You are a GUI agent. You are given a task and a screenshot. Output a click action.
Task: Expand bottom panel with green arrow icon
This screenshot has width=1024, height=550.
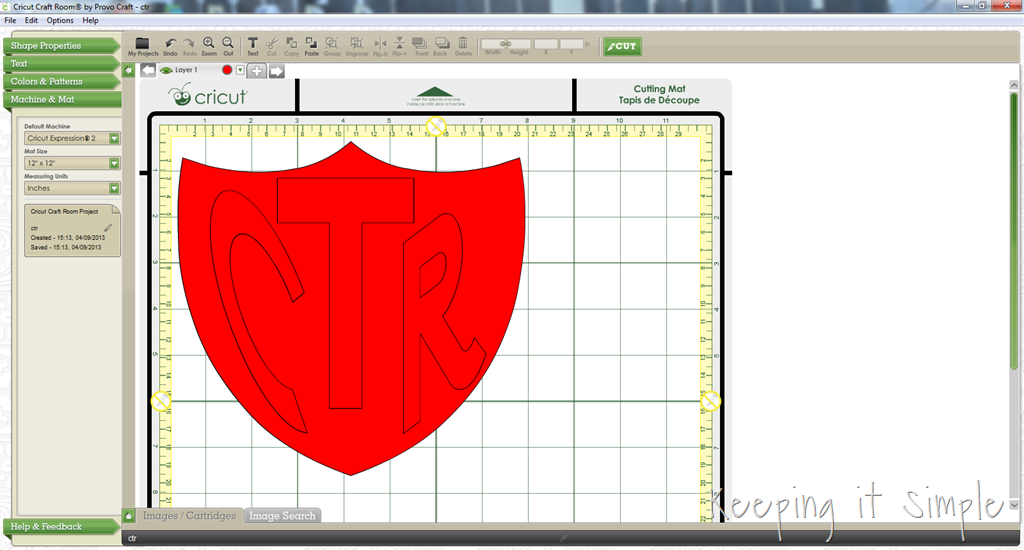point(129,516)
